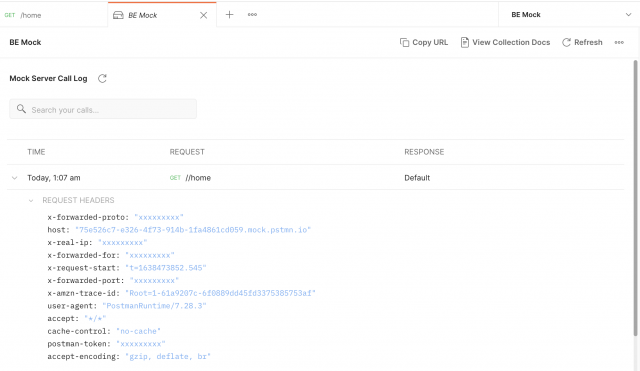
Task: Collapse the Today, 1:07 am call row
Action: (x=15, y=178)
